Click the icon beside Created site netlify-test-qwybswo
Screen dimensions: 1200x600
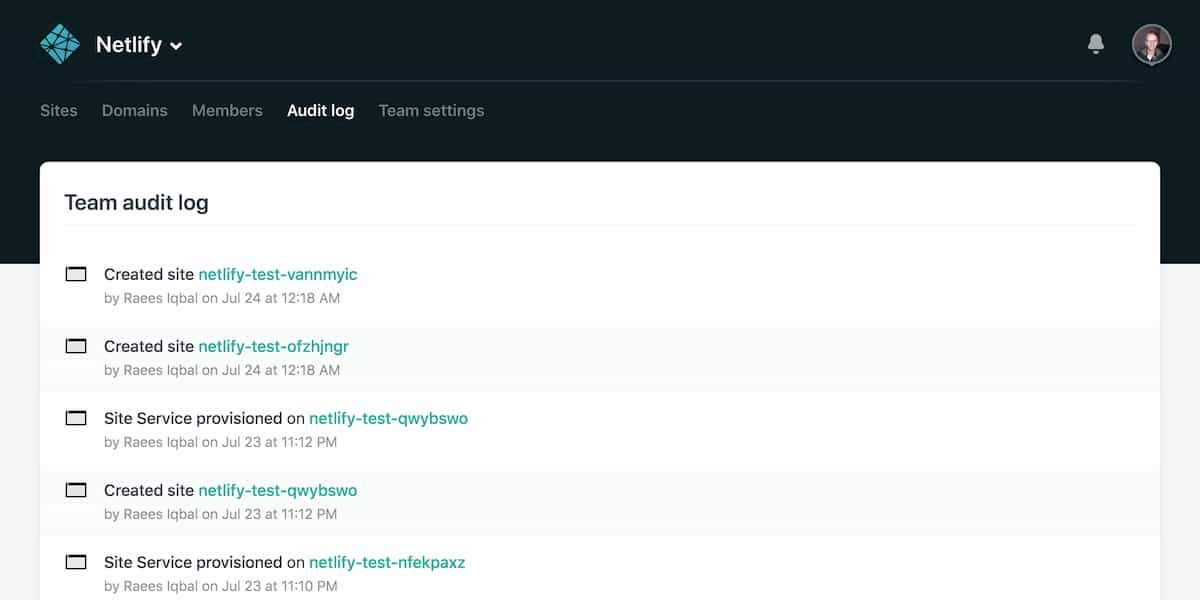pyautogui.click(x=76, y=490)
